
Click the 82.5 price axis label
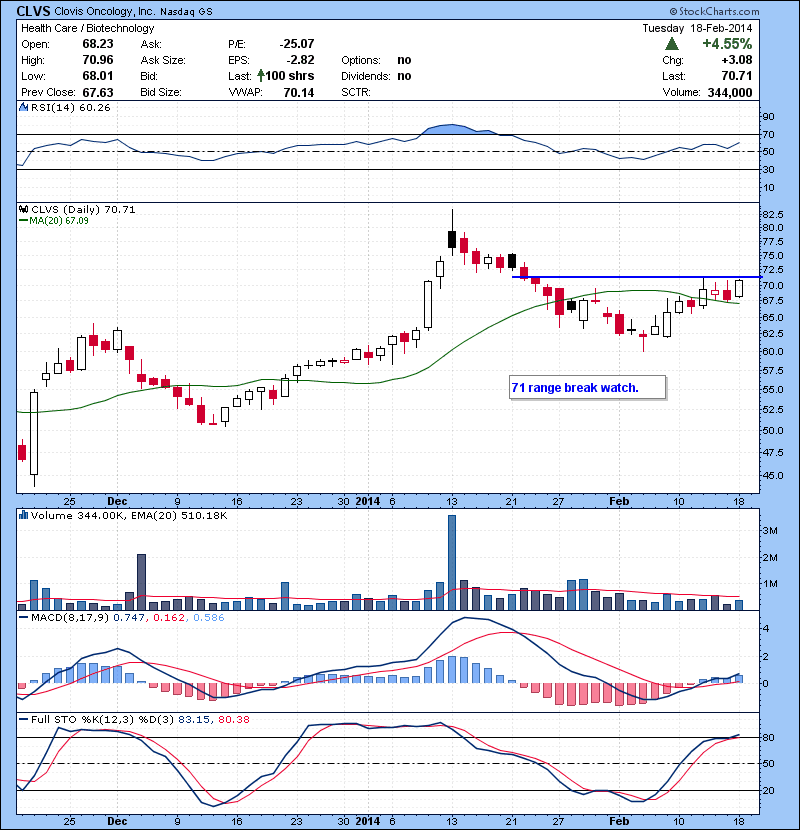[x=773, y=214]
